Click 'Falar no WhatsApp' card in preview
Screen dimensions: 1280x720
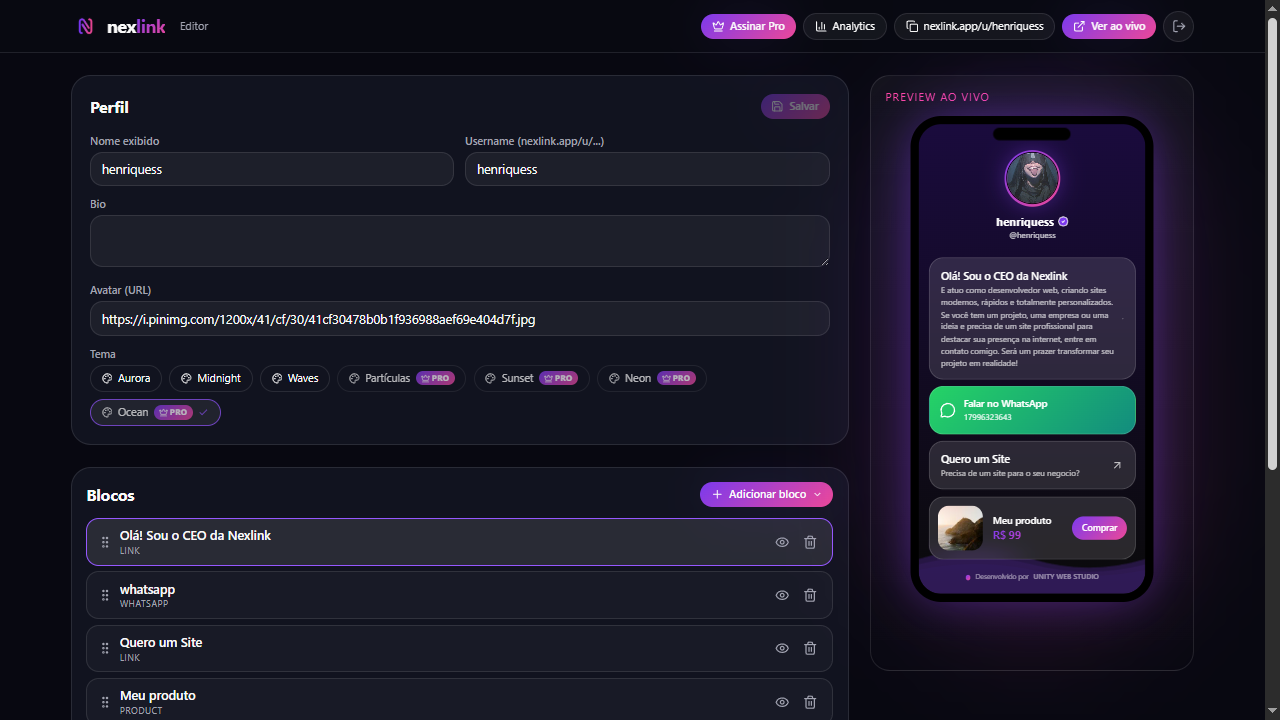tap(1032, 410)
